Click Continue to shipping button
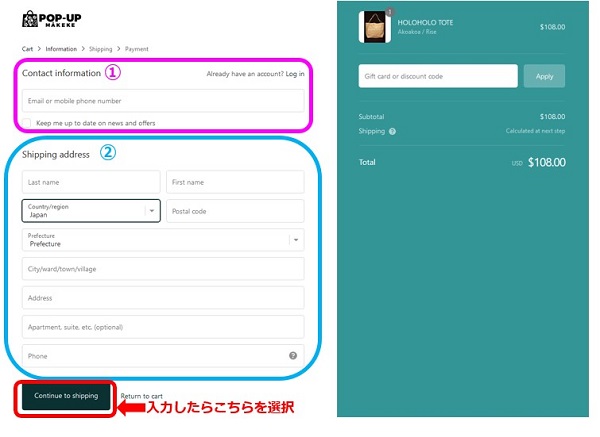 coord(66,396)
